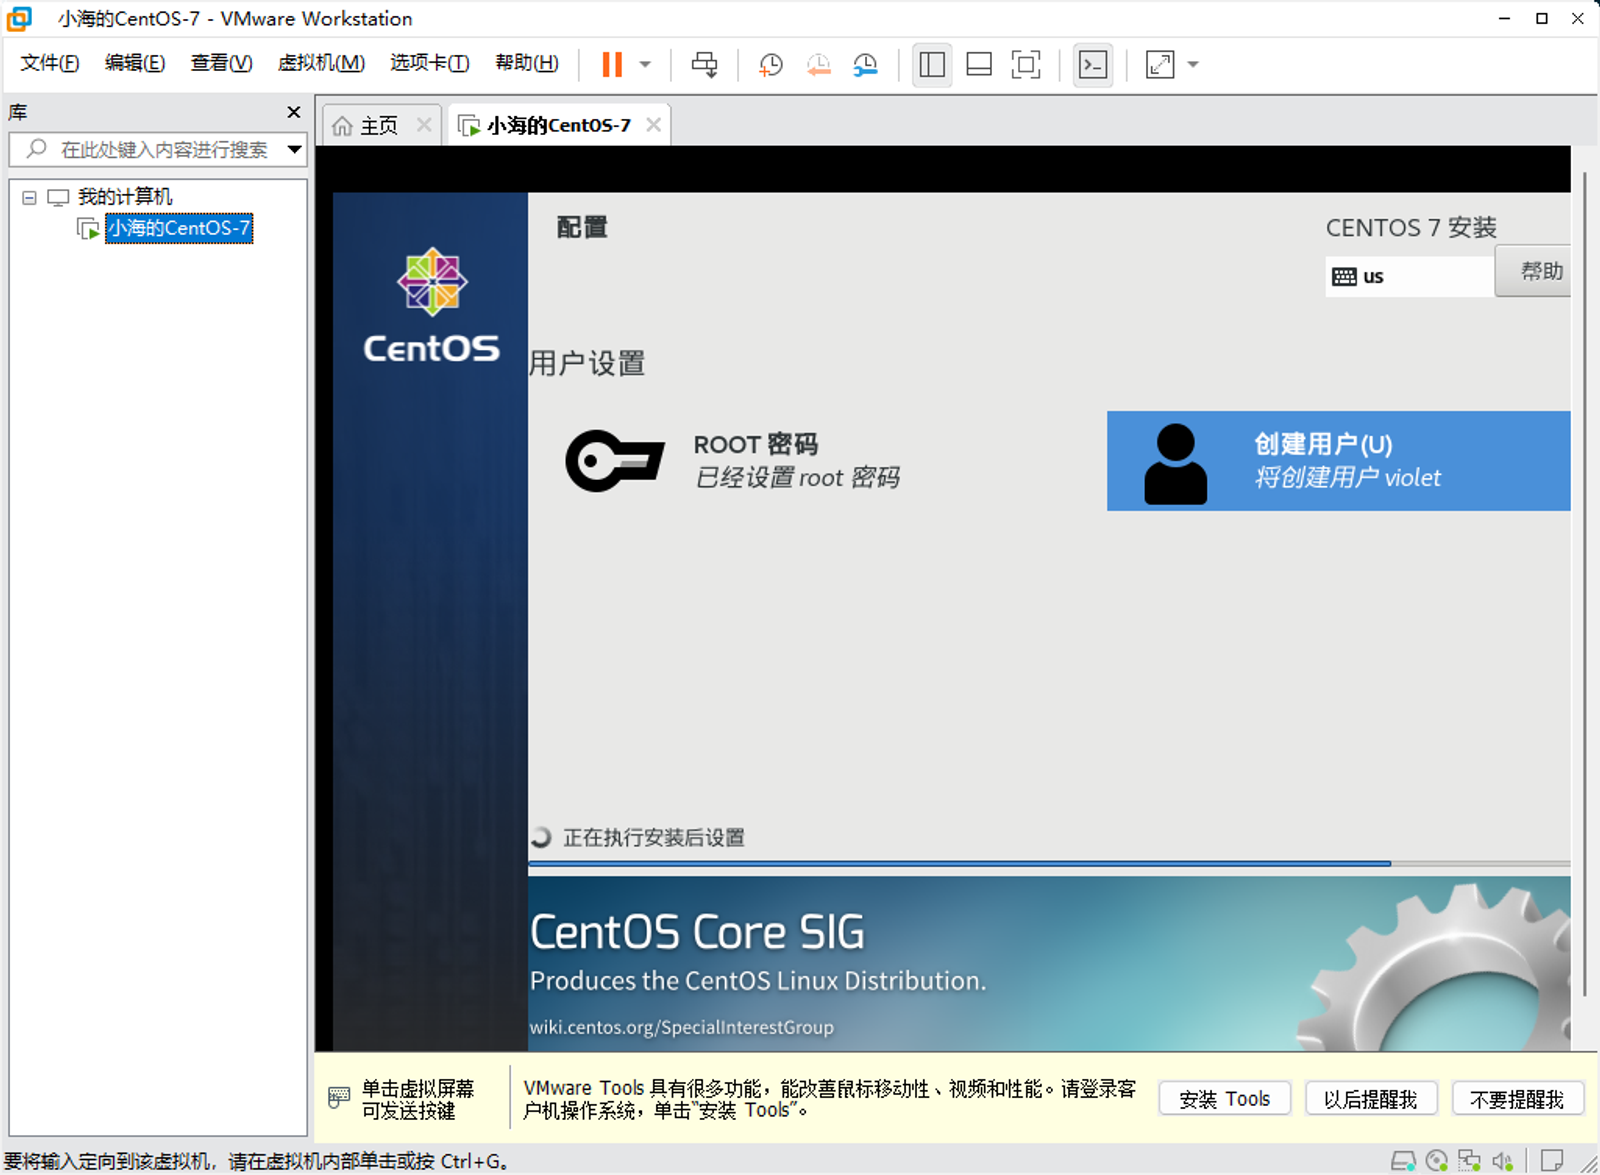Select 小海的CentOS-7 in the library tree
Viewport: 1600px width, 1175px height.
click(x=179, y=228)
